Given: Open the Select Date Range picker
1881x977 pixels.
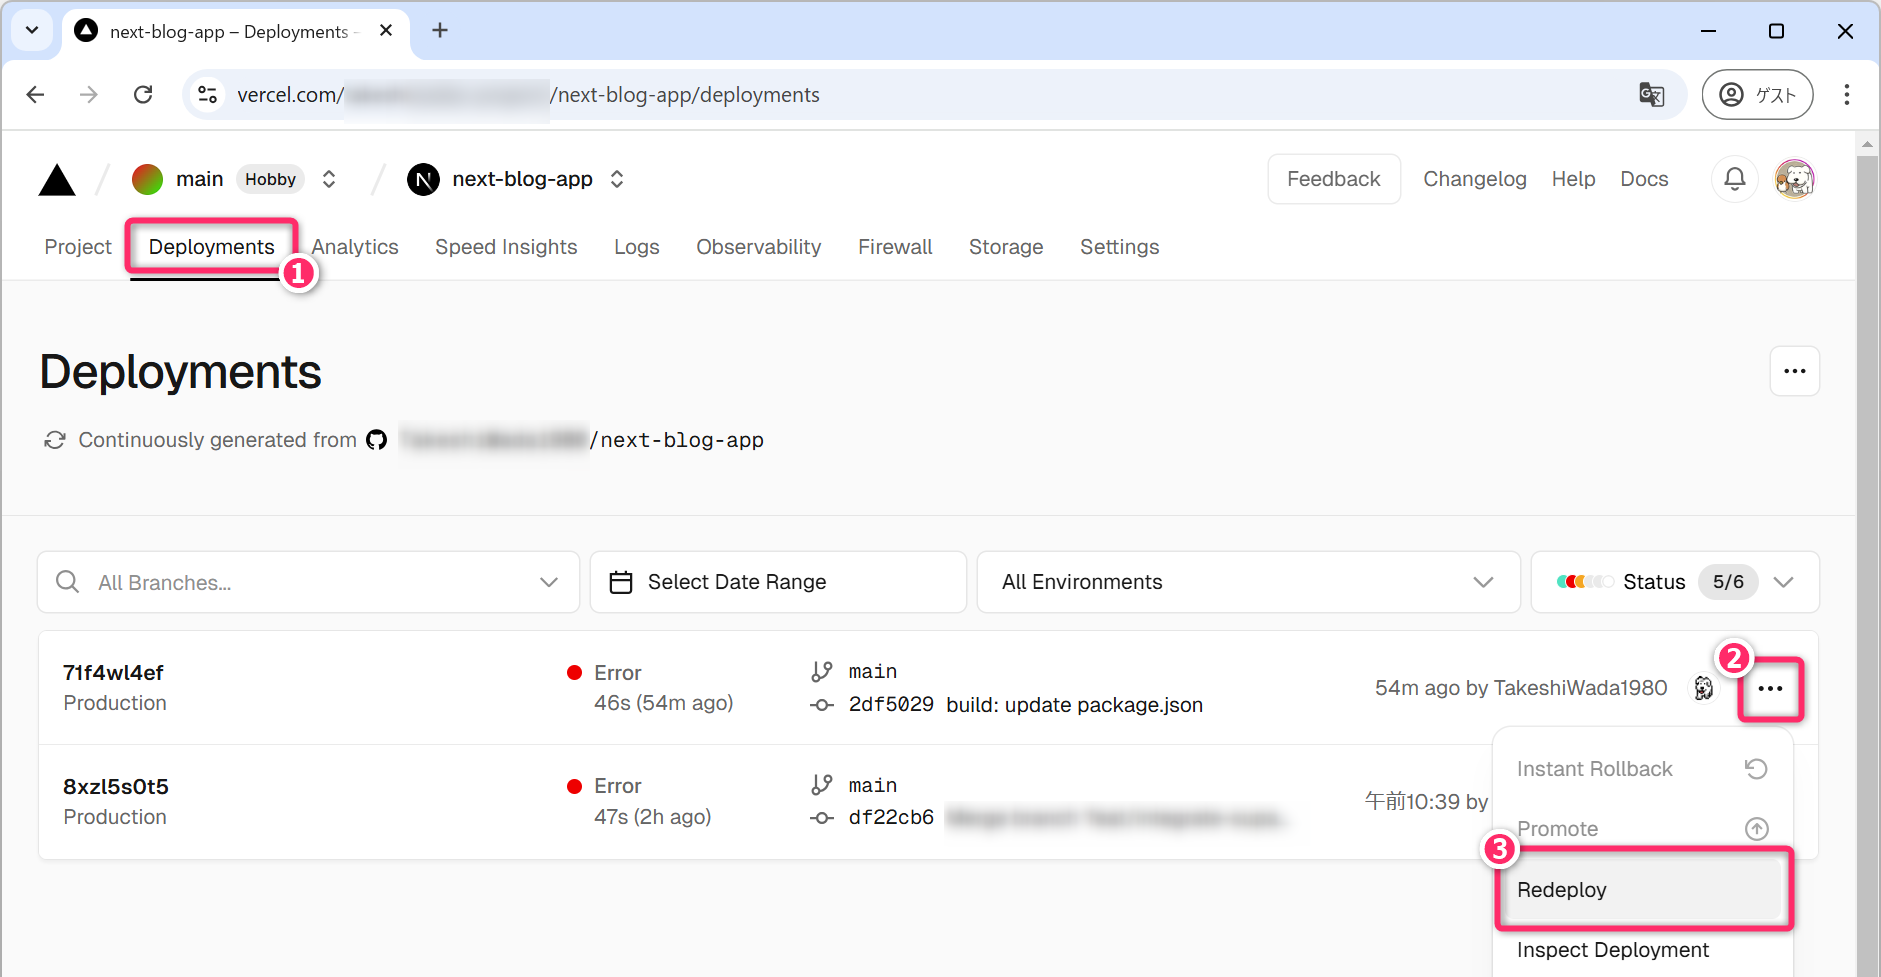Looking at the screenshot, I should point(777,582).
